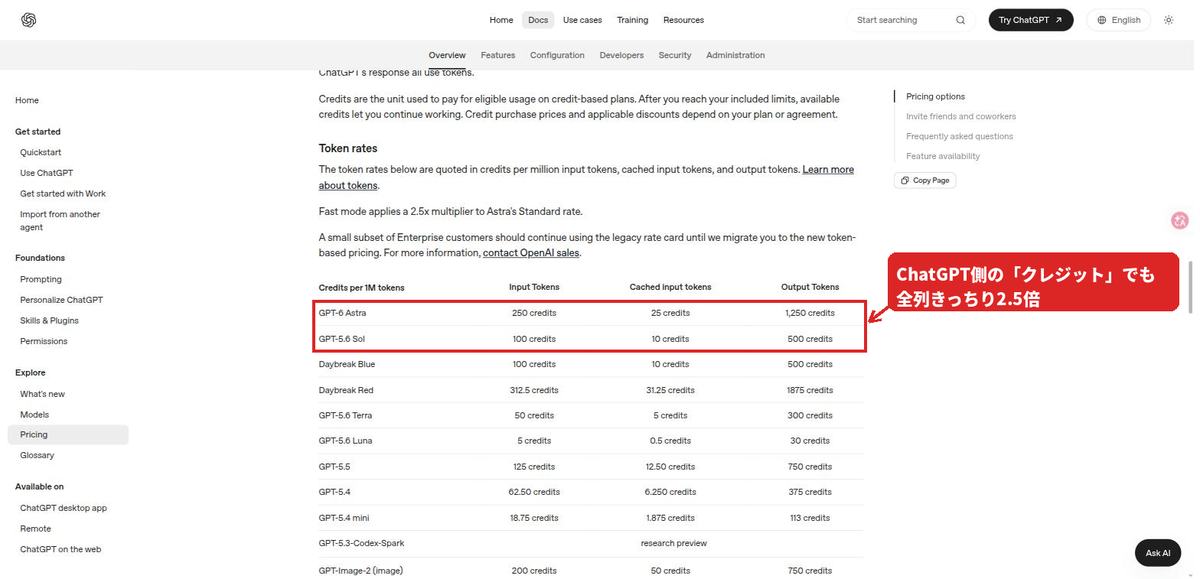Click the Daybreak Blue row label

(347, 364)
